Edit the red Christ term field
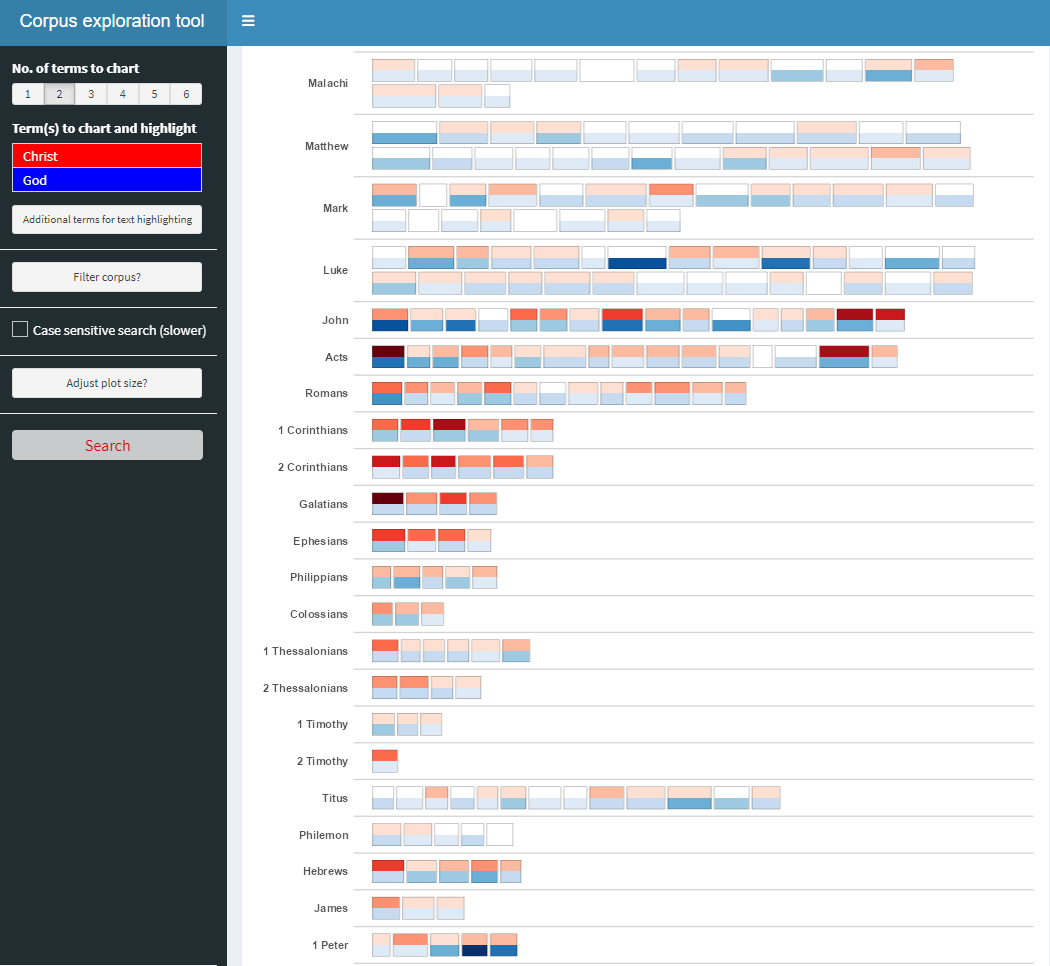This screenshot has width=1050, height=966. pyautogui.click(x=107, y=156)
